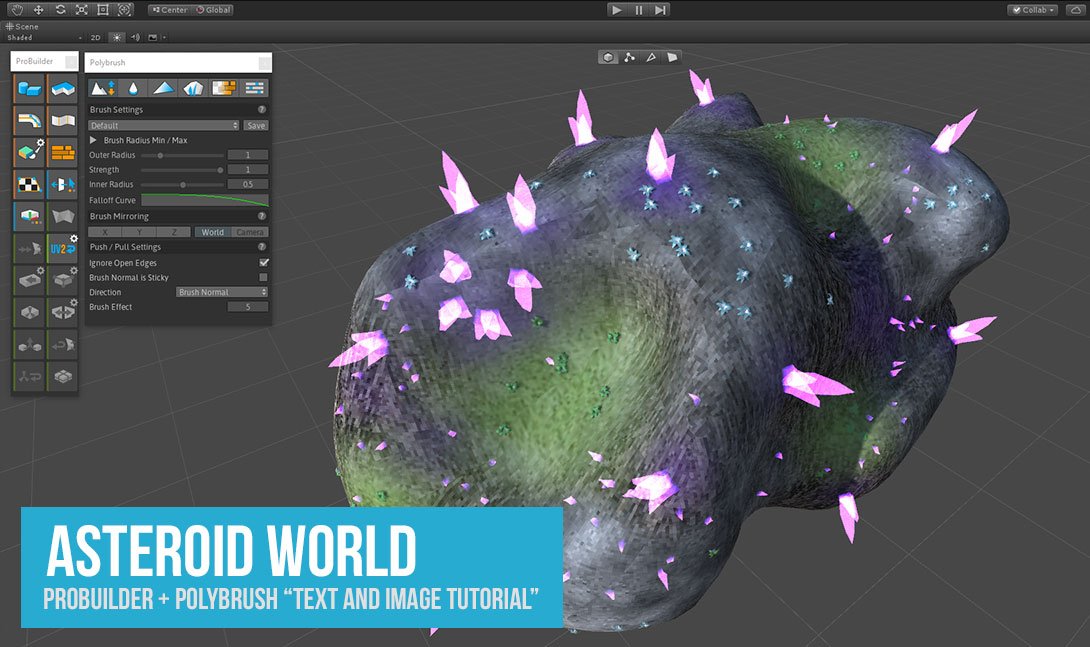
Task: Switch to ProBuilder Face selection mode
Action: (672, 57)
